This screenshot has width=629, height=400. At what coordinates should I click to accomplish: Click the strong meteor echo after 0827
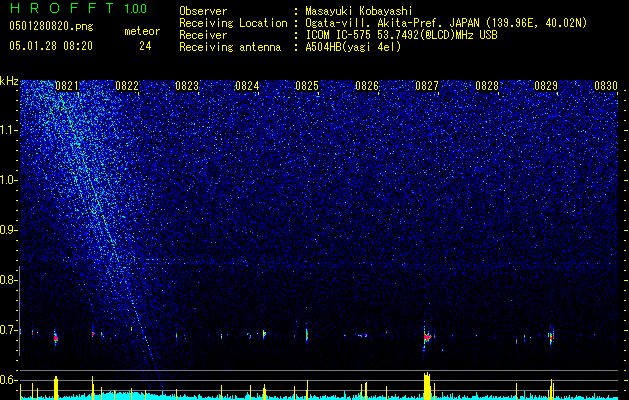click(x=428, y=337)
